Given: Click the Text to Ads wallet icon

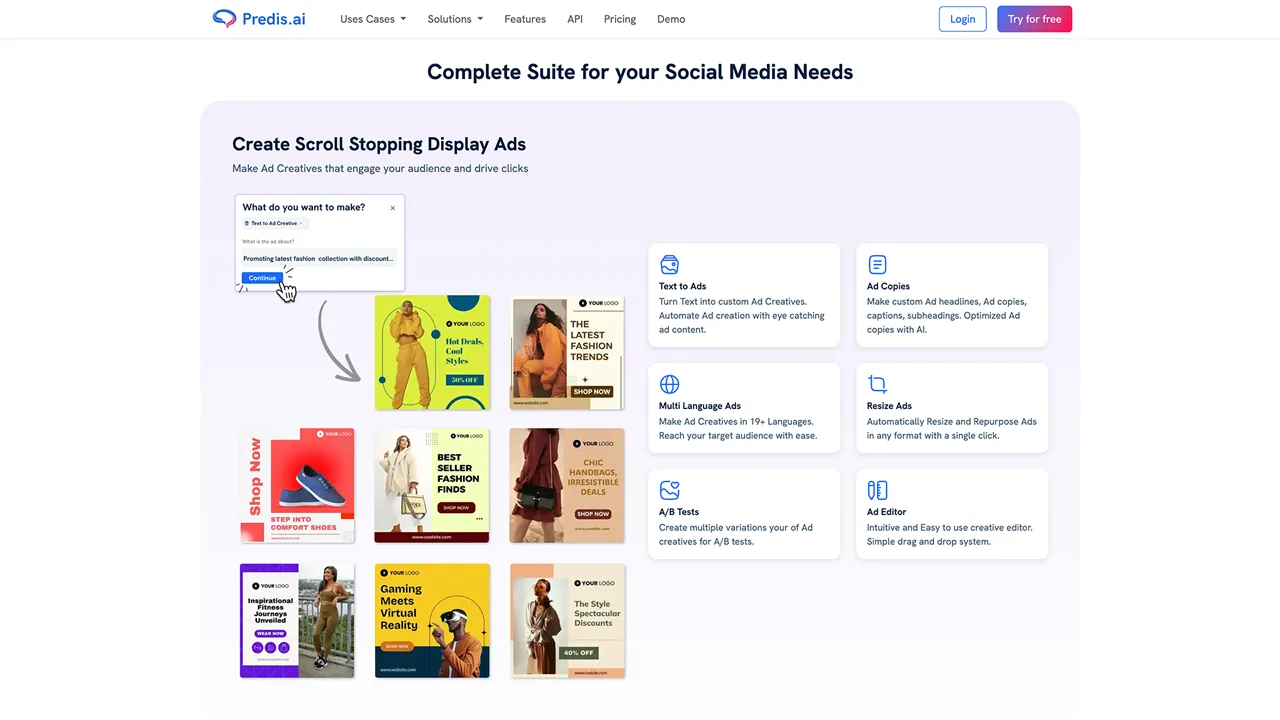Looking at the screenshot, I should click(670, 265).
